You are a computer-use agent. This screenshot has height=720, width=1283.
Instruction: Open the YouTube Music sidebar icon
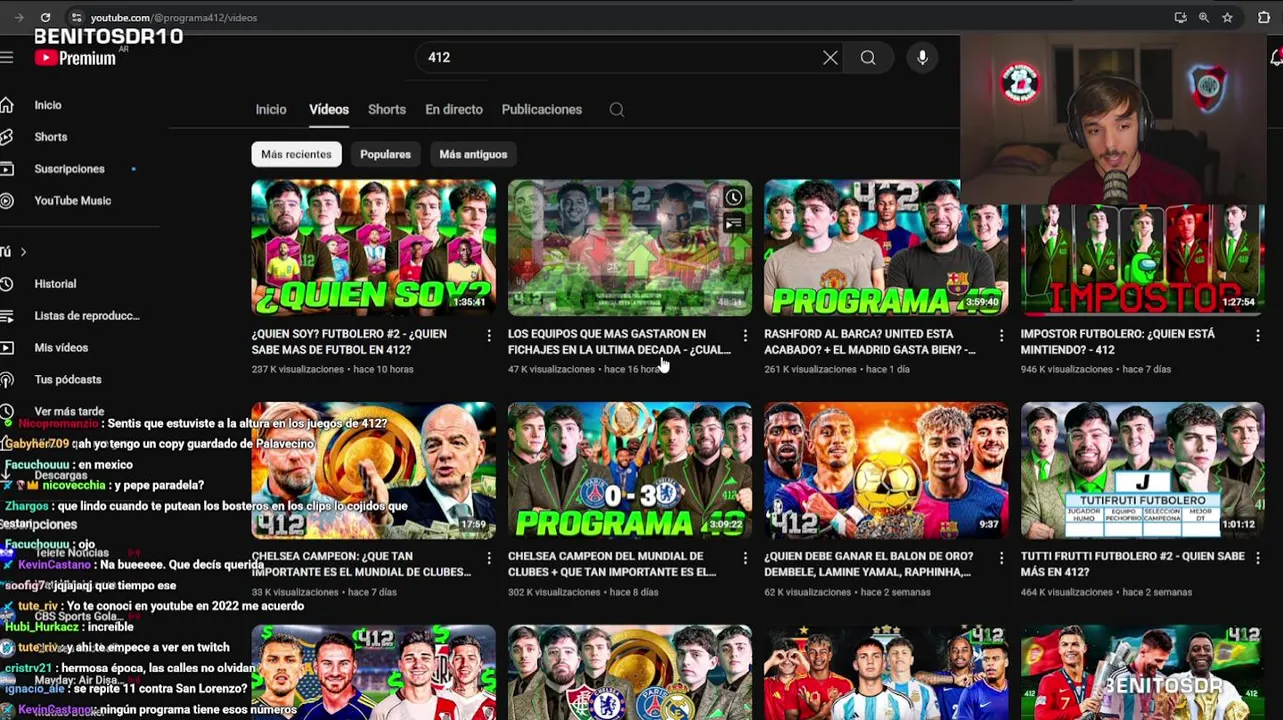[6, 201]
